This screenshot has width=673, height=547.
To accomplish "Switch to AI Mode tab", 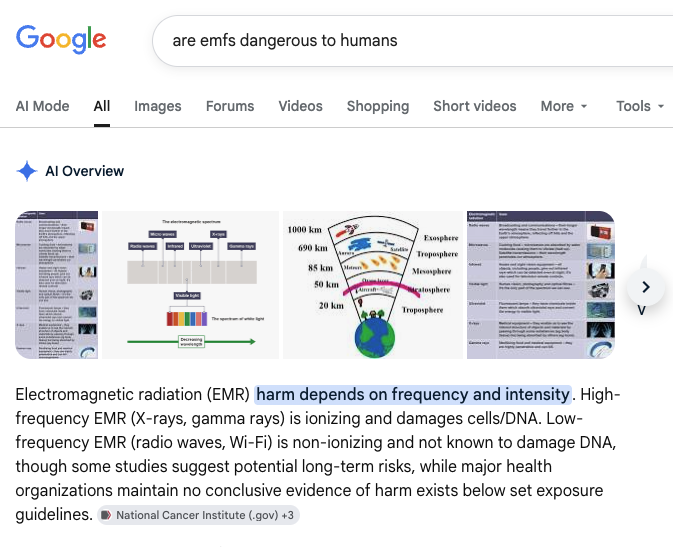I will coord(42,106).
